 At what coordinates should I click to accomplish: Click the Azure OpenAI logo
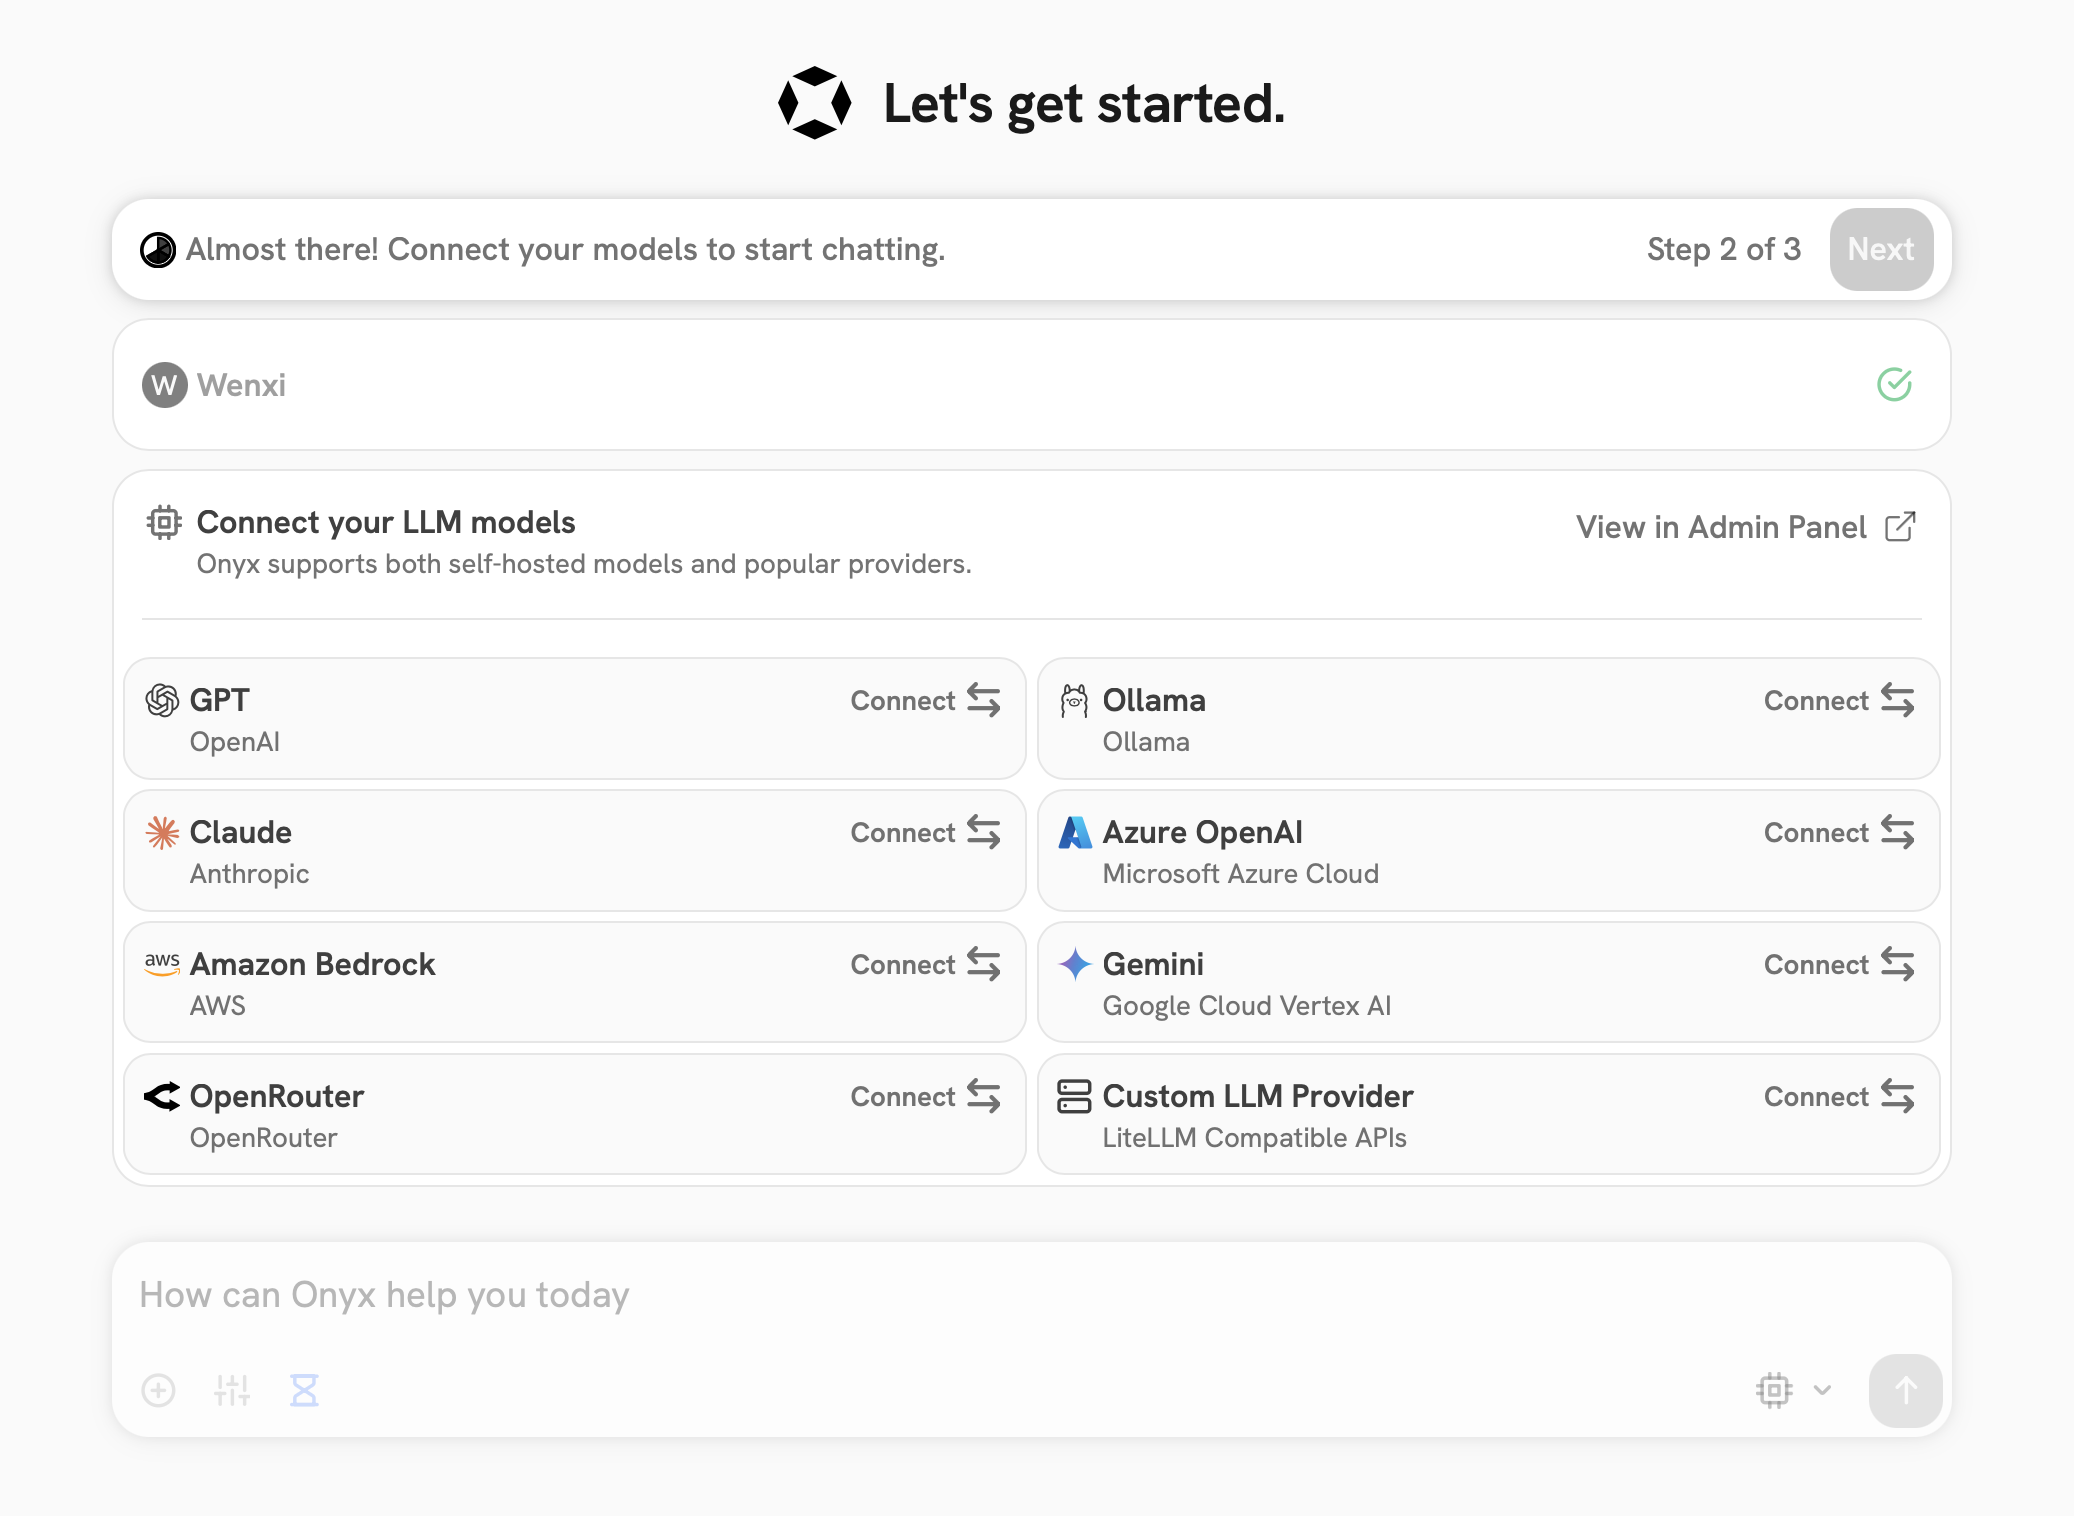1075,832
